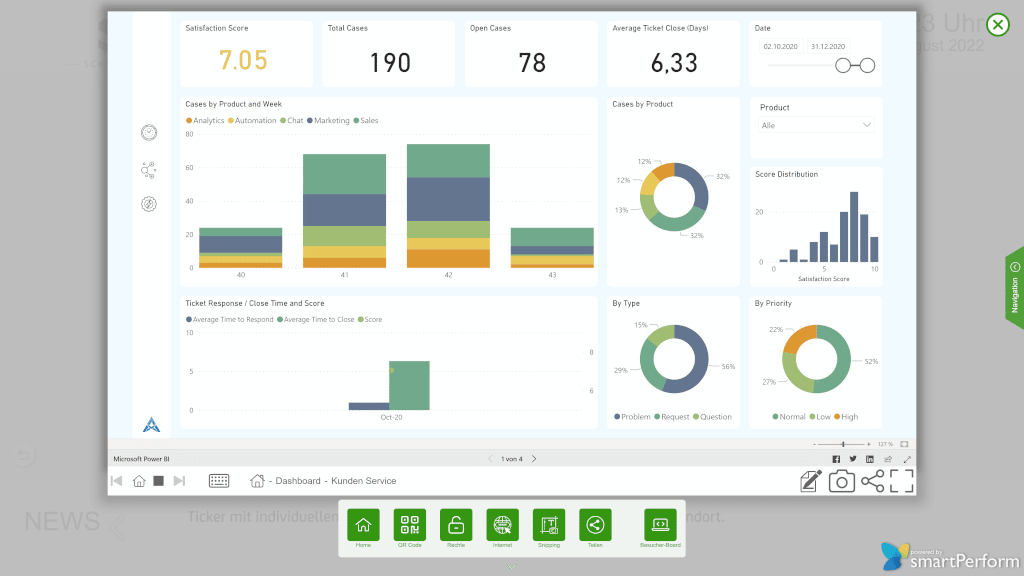The height and width of the screenshot is (576, 1024).
Task: Click the circular target icon in sidebar
Action: (149, 204)
